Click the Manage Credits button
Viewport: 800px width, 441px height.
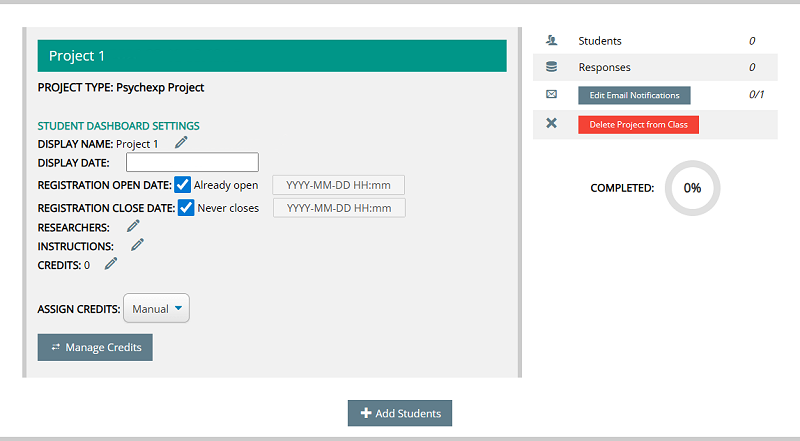pos(95,347)
